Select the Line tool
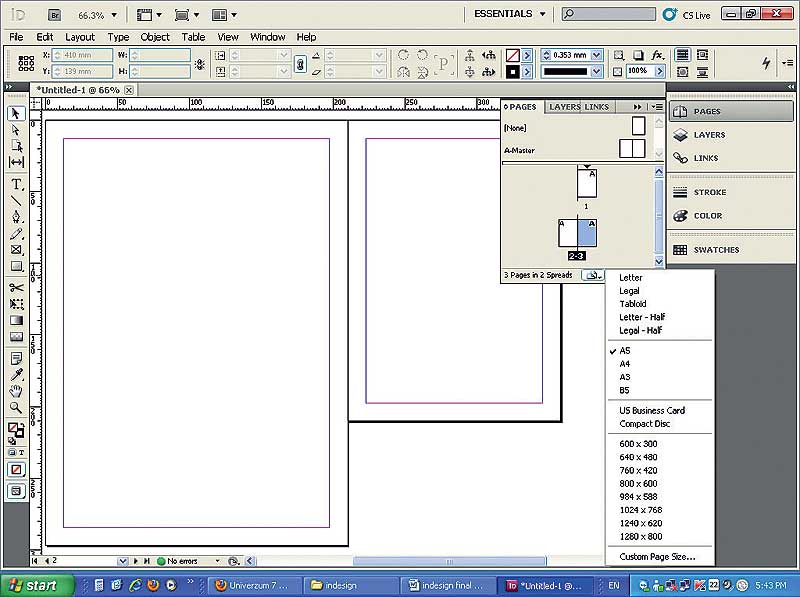 pyautogui.click(x=16, y=201)
